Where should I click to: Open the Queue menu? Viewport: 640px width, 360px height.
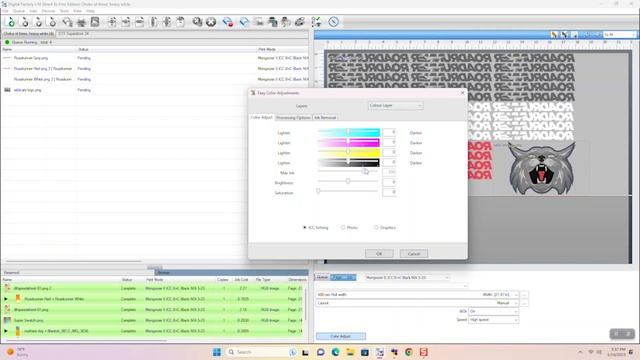pos(19,11)
